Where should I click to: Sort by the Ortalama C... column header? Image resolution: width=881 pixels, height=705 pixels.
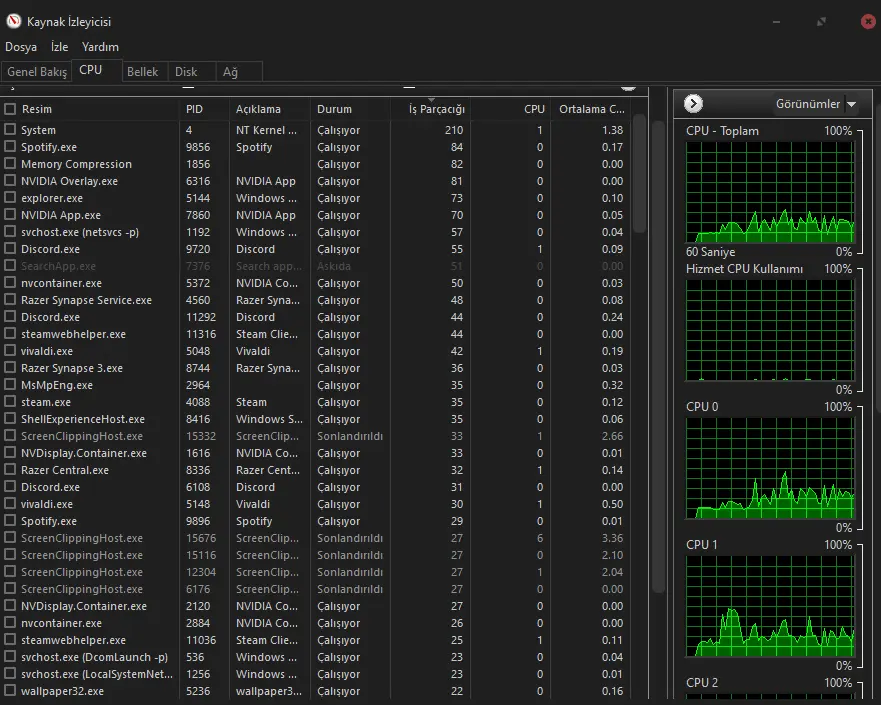point(591,109)
